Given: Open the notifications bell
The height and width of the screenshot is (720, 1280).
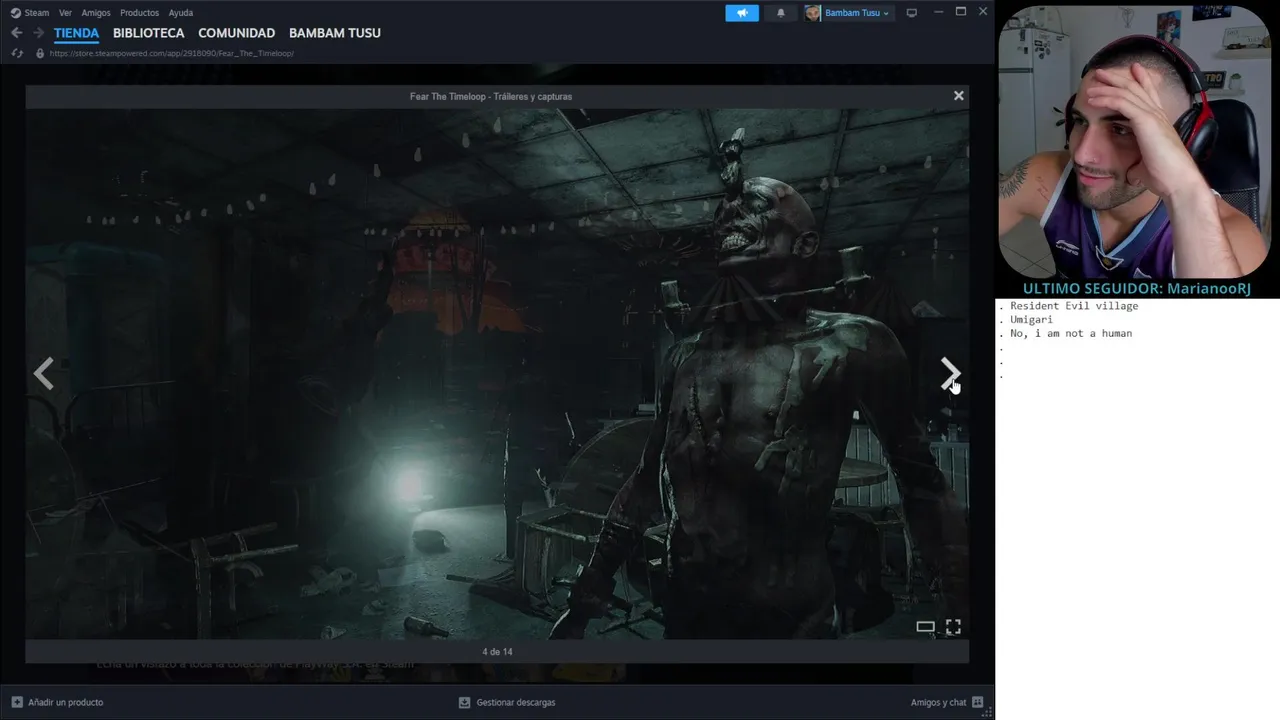Looking at the screenshot, I should tap(781, 13).
